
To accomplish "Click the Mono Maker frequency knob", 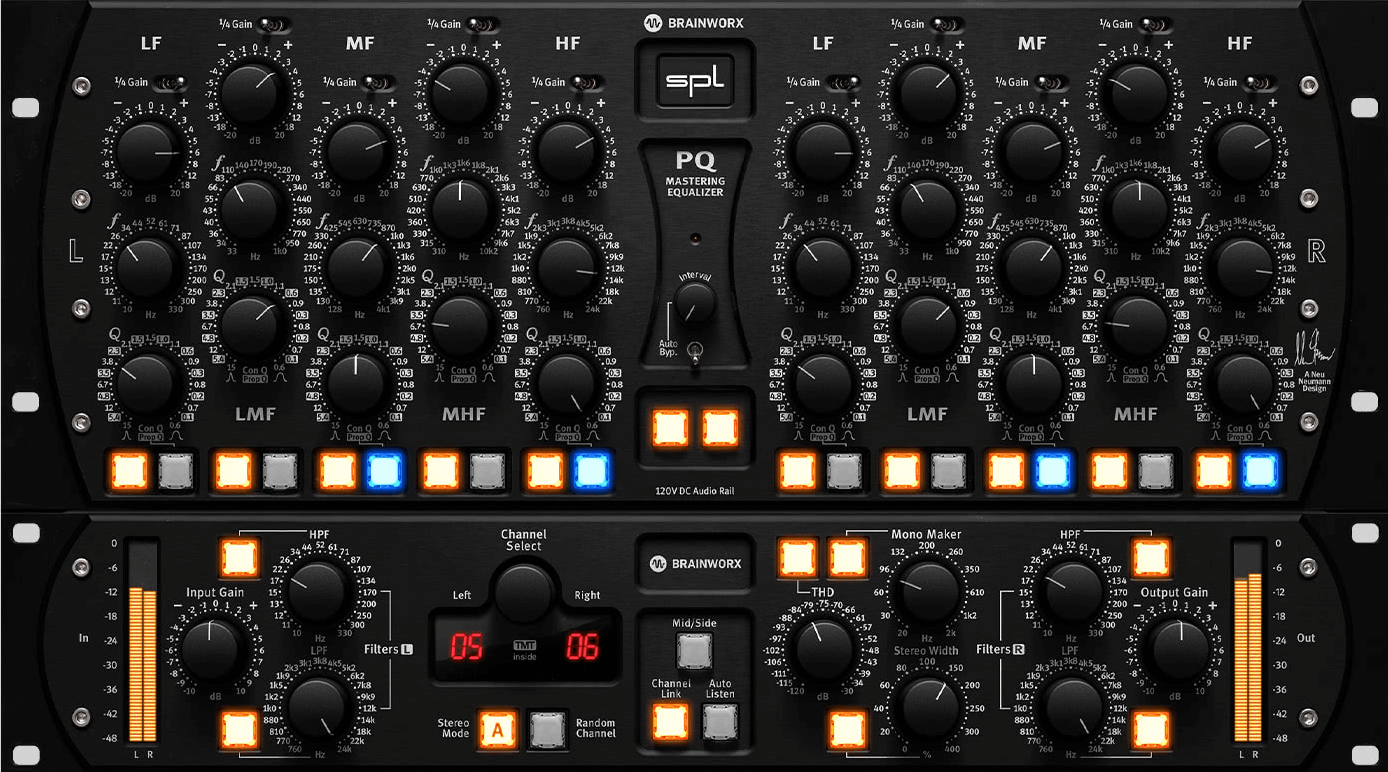I will [929, 592].
